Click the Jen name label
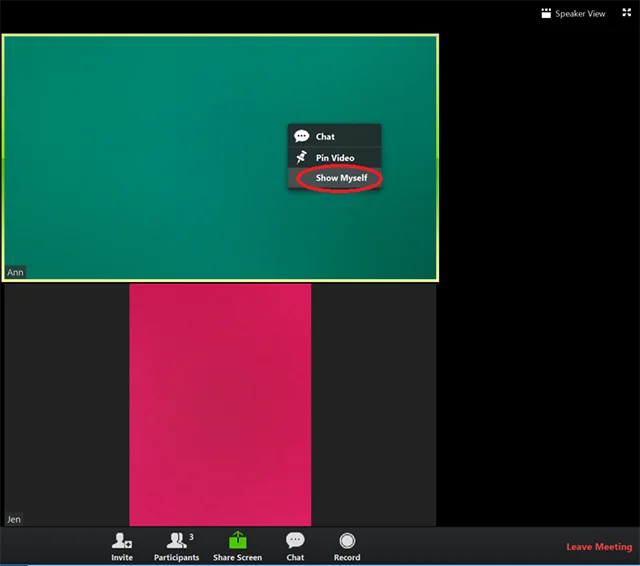 13,519
